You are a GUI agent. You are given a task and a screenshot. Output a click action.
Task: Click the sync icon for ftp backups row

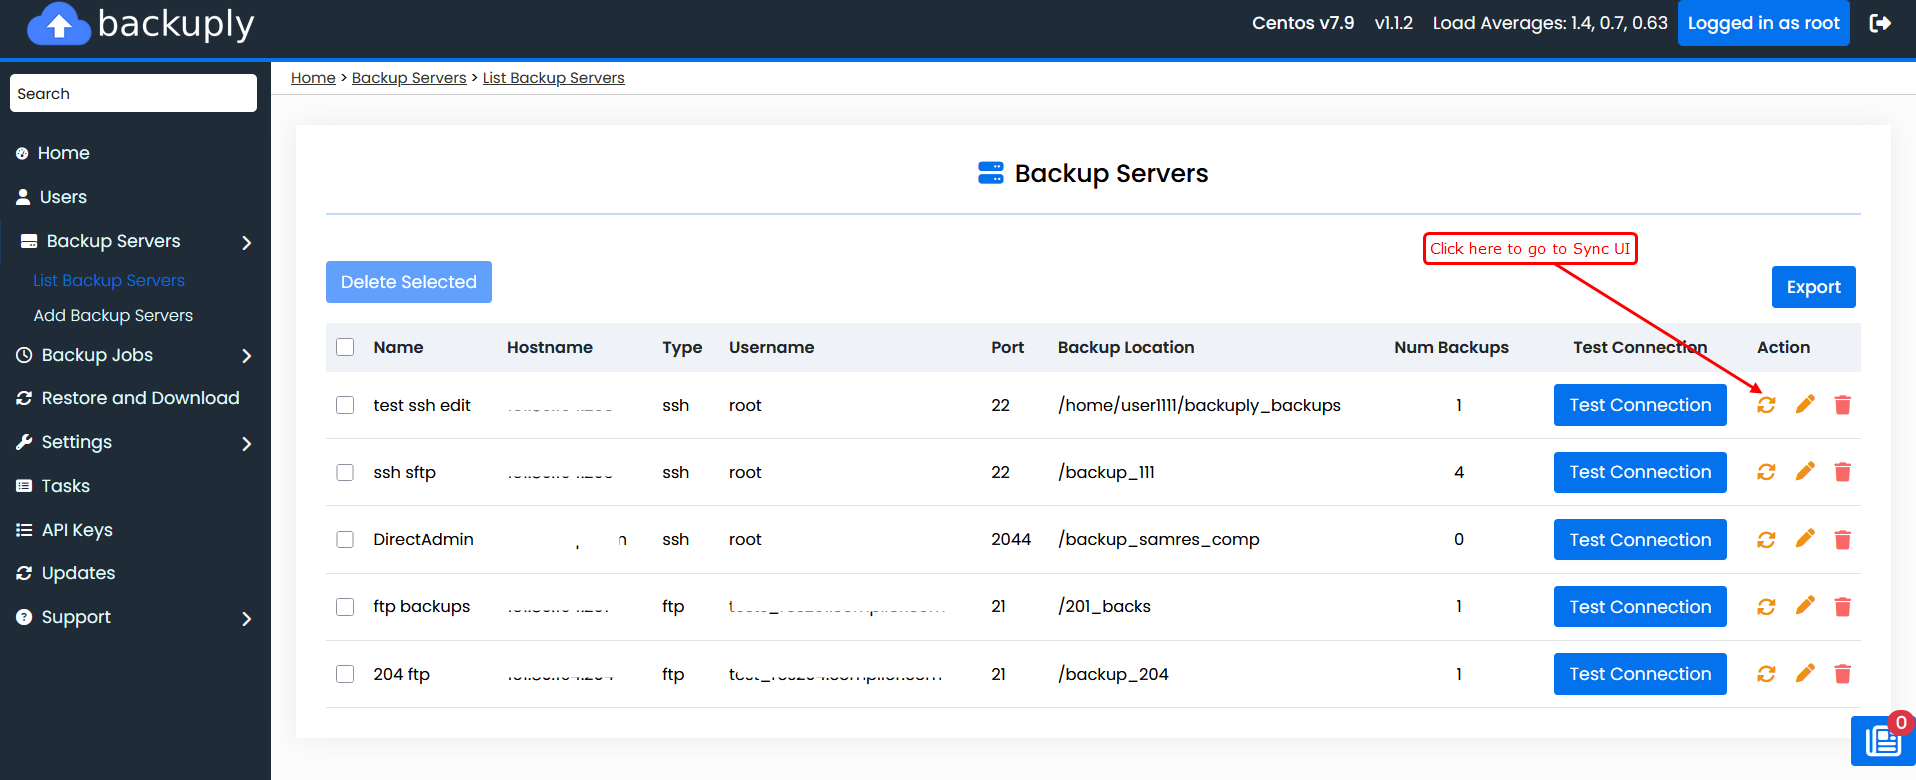point(1766,607)
